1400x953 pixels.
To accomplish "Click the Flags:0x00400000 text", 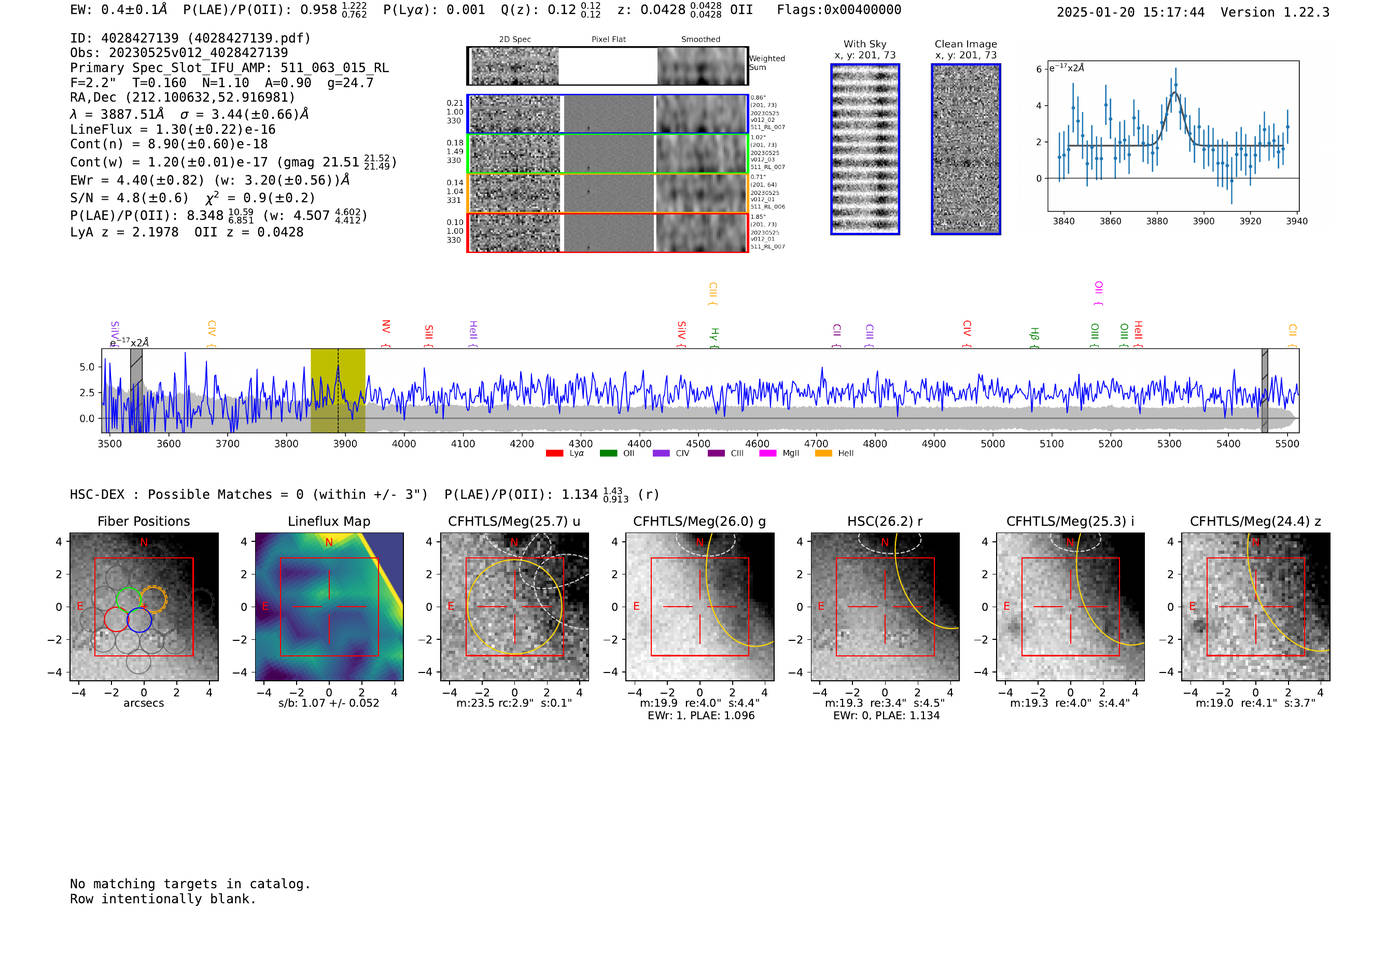I will pyautogui.click(x=839, y=10).
